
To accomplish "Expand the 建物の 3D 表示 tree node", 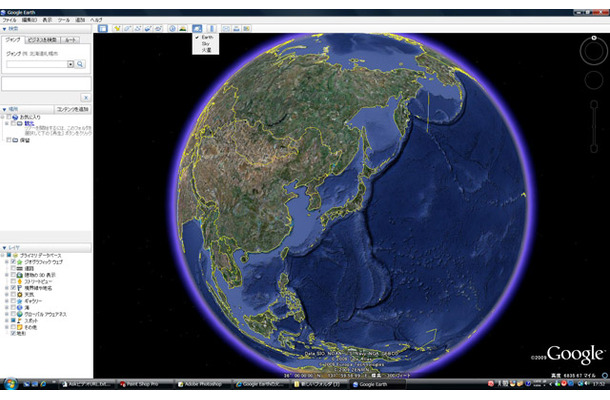I will point(7,275).
